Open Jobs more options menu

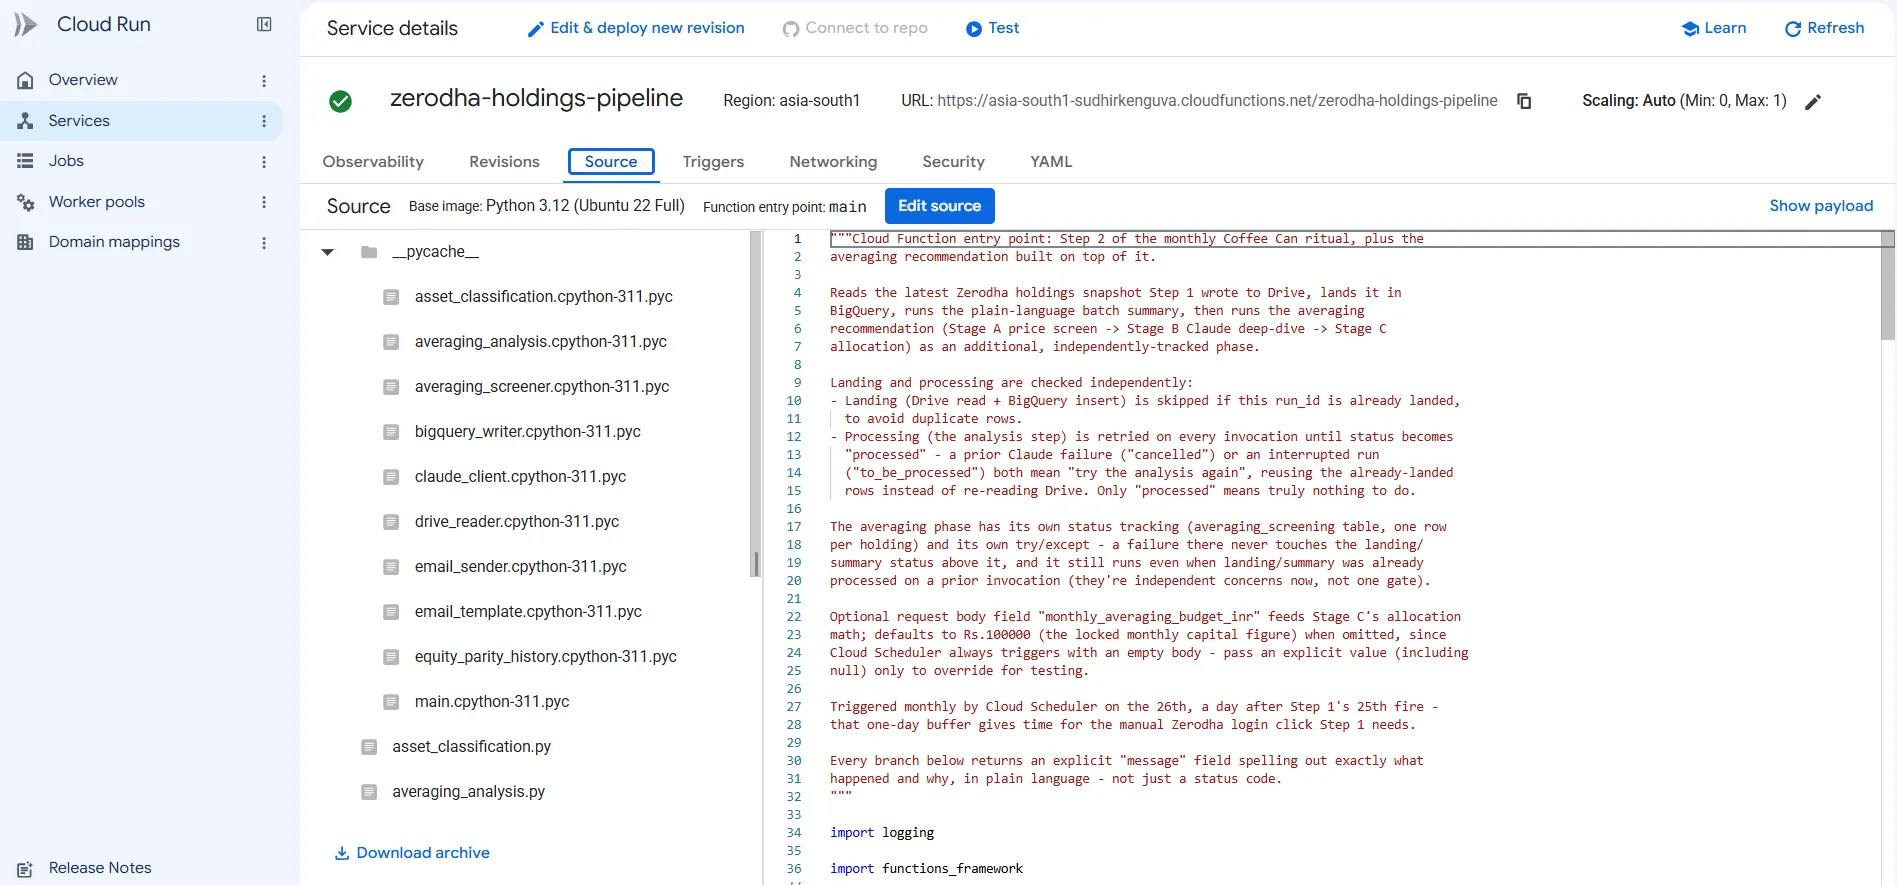(264, 162)
